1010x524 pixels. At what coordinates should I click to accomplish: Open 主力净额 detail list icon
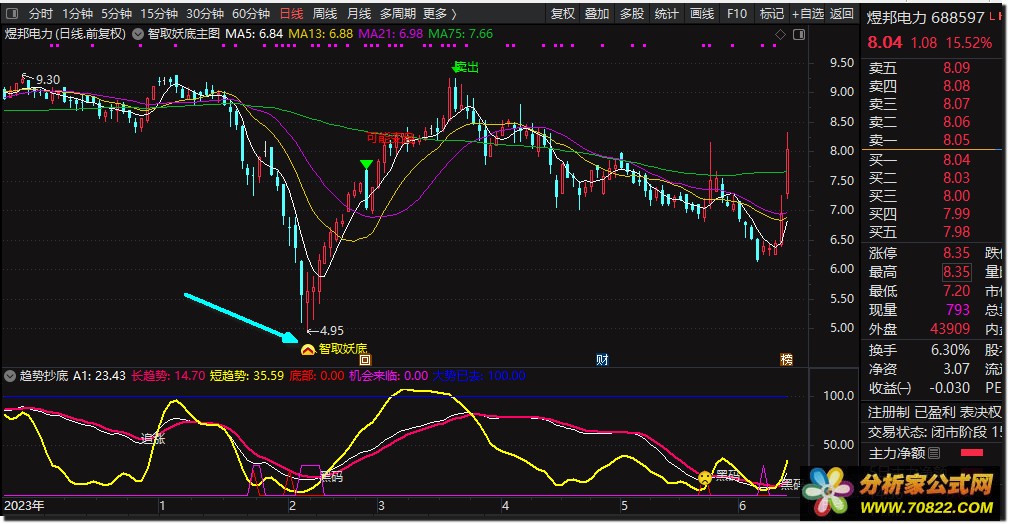tap(934, 453)
